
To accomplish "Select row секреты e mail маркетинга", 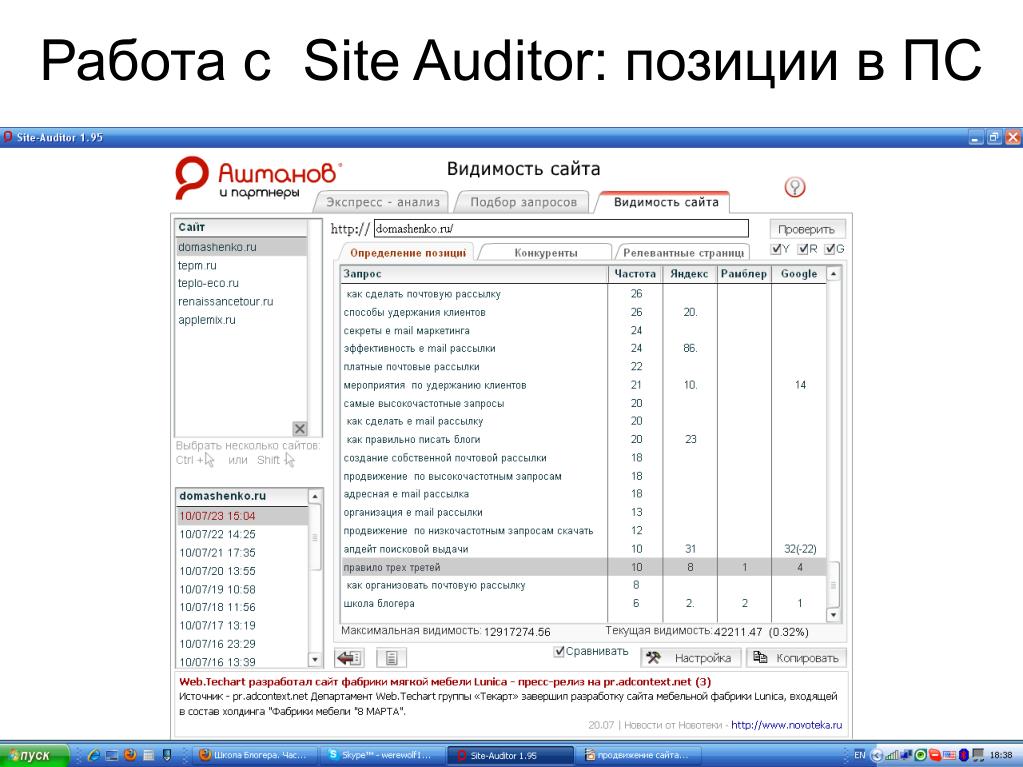I will point(583,331).
